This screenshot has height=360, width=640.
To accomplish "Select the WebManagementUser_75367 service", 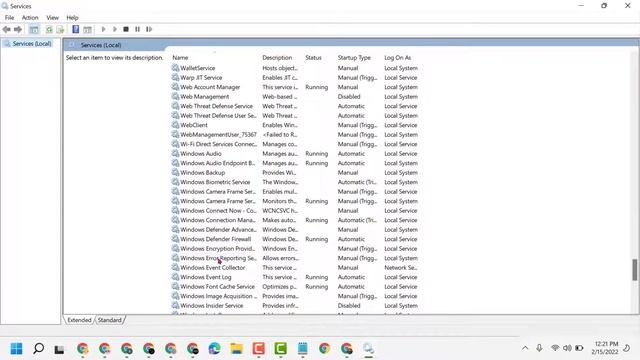I will [295, 135].
